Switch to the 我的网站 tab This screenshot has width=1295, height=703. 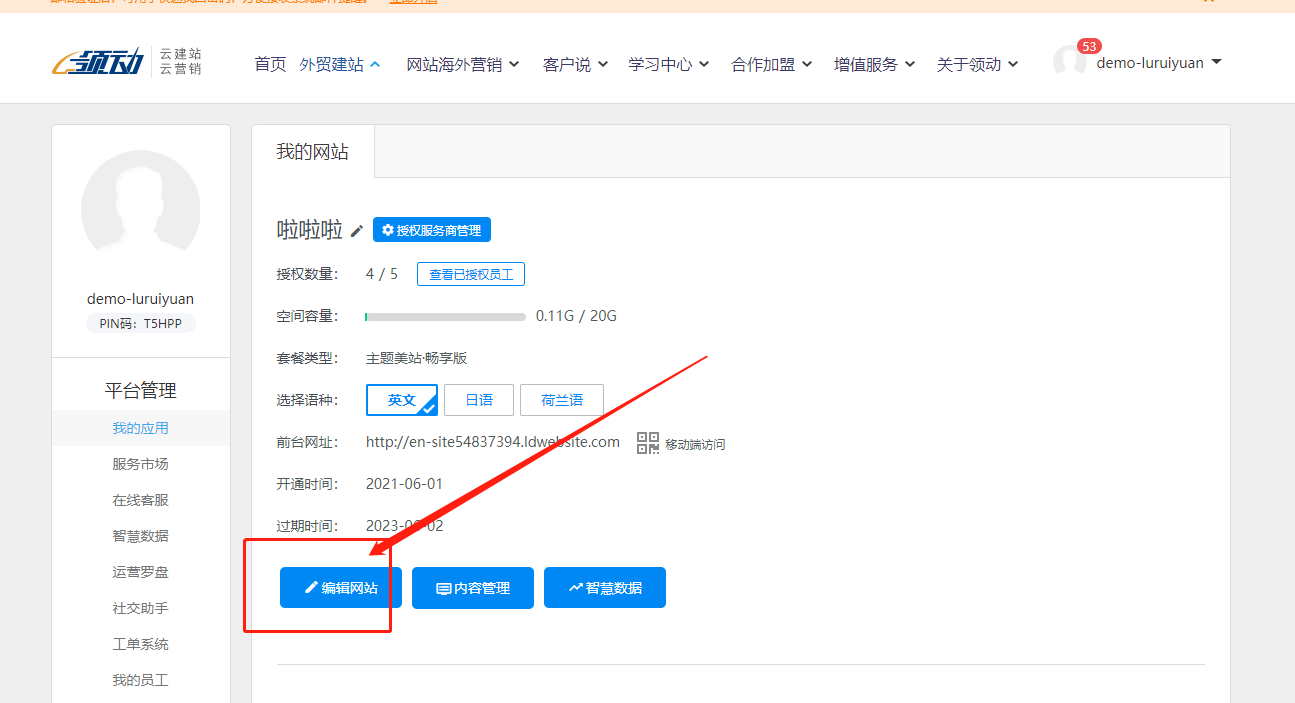tap(313, 152)
